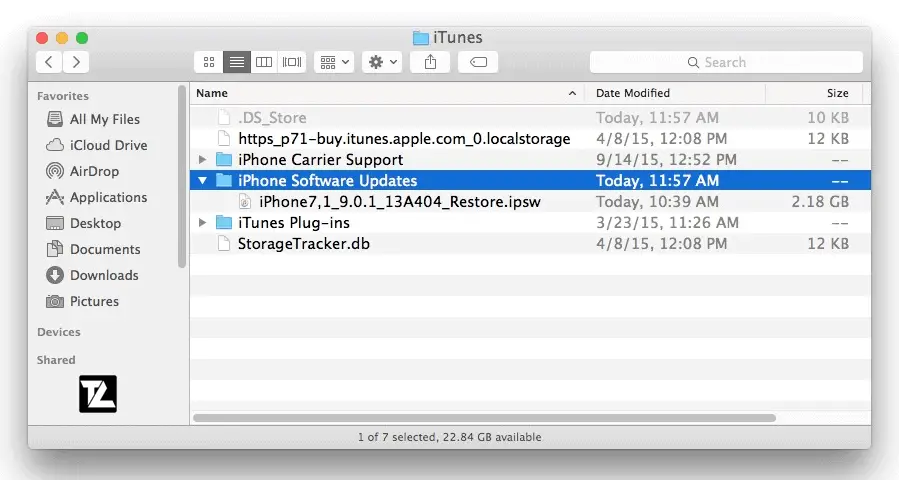Select the iPhone7,1_9.0.1_13A404_Restore.ipsw file
This screenshot has height=480, width=899.
[400, 202]
